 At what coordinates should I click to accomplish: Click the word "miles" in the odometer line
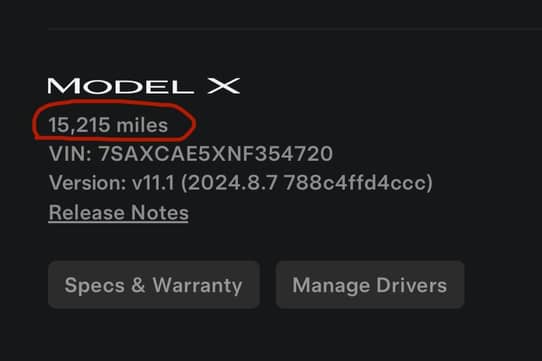point(142,125)
